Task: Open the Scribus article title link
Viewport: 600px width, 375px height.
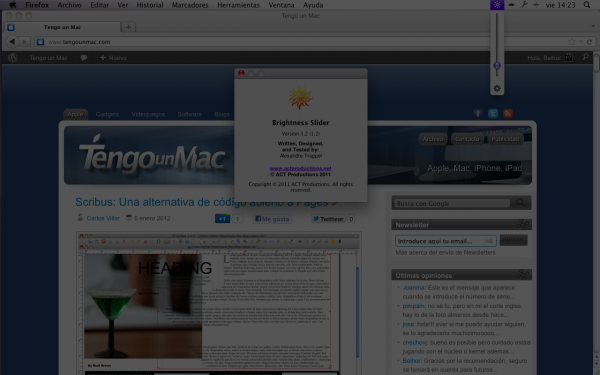Action: coord(201,202)
